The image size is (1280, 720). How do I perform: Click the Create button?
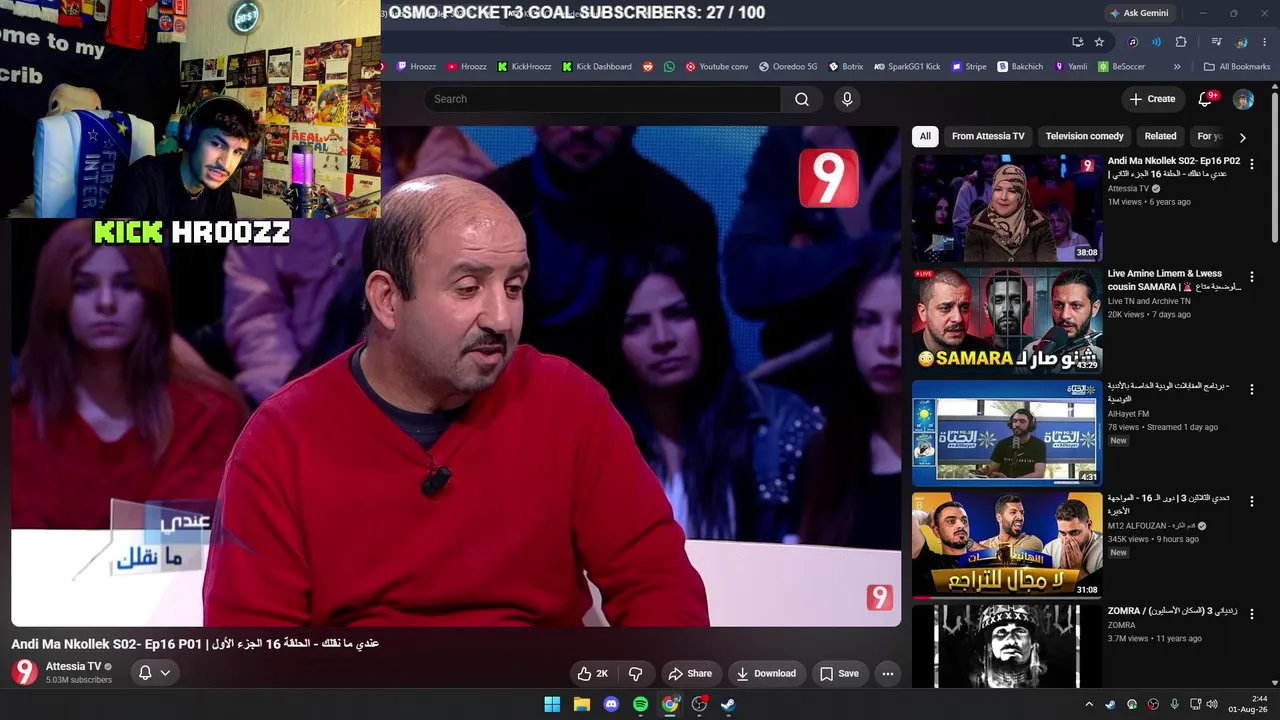[1152, 99]
